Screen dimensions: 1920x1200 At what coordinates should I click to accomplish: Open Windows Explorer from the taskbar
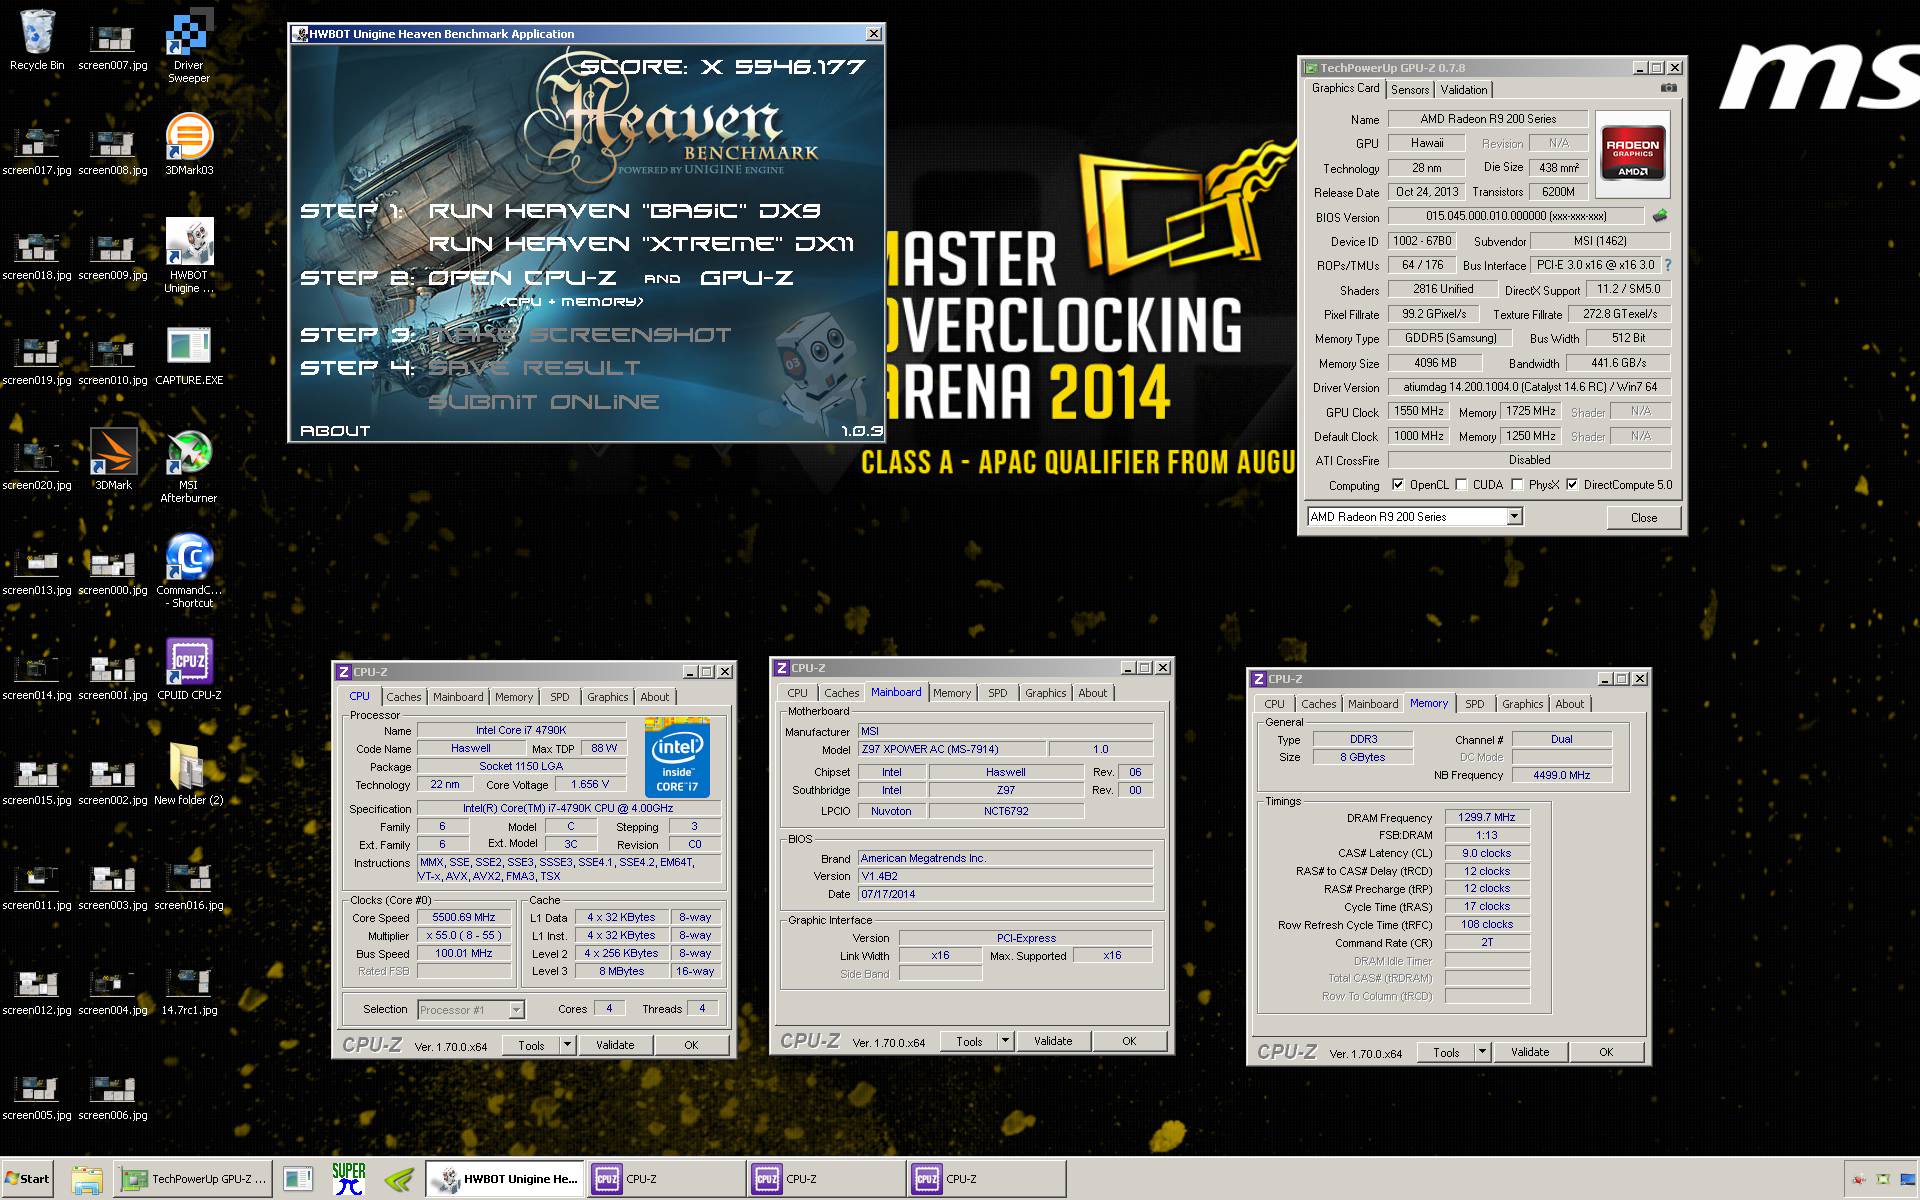pyautogui.click(x=87, y=1179)
